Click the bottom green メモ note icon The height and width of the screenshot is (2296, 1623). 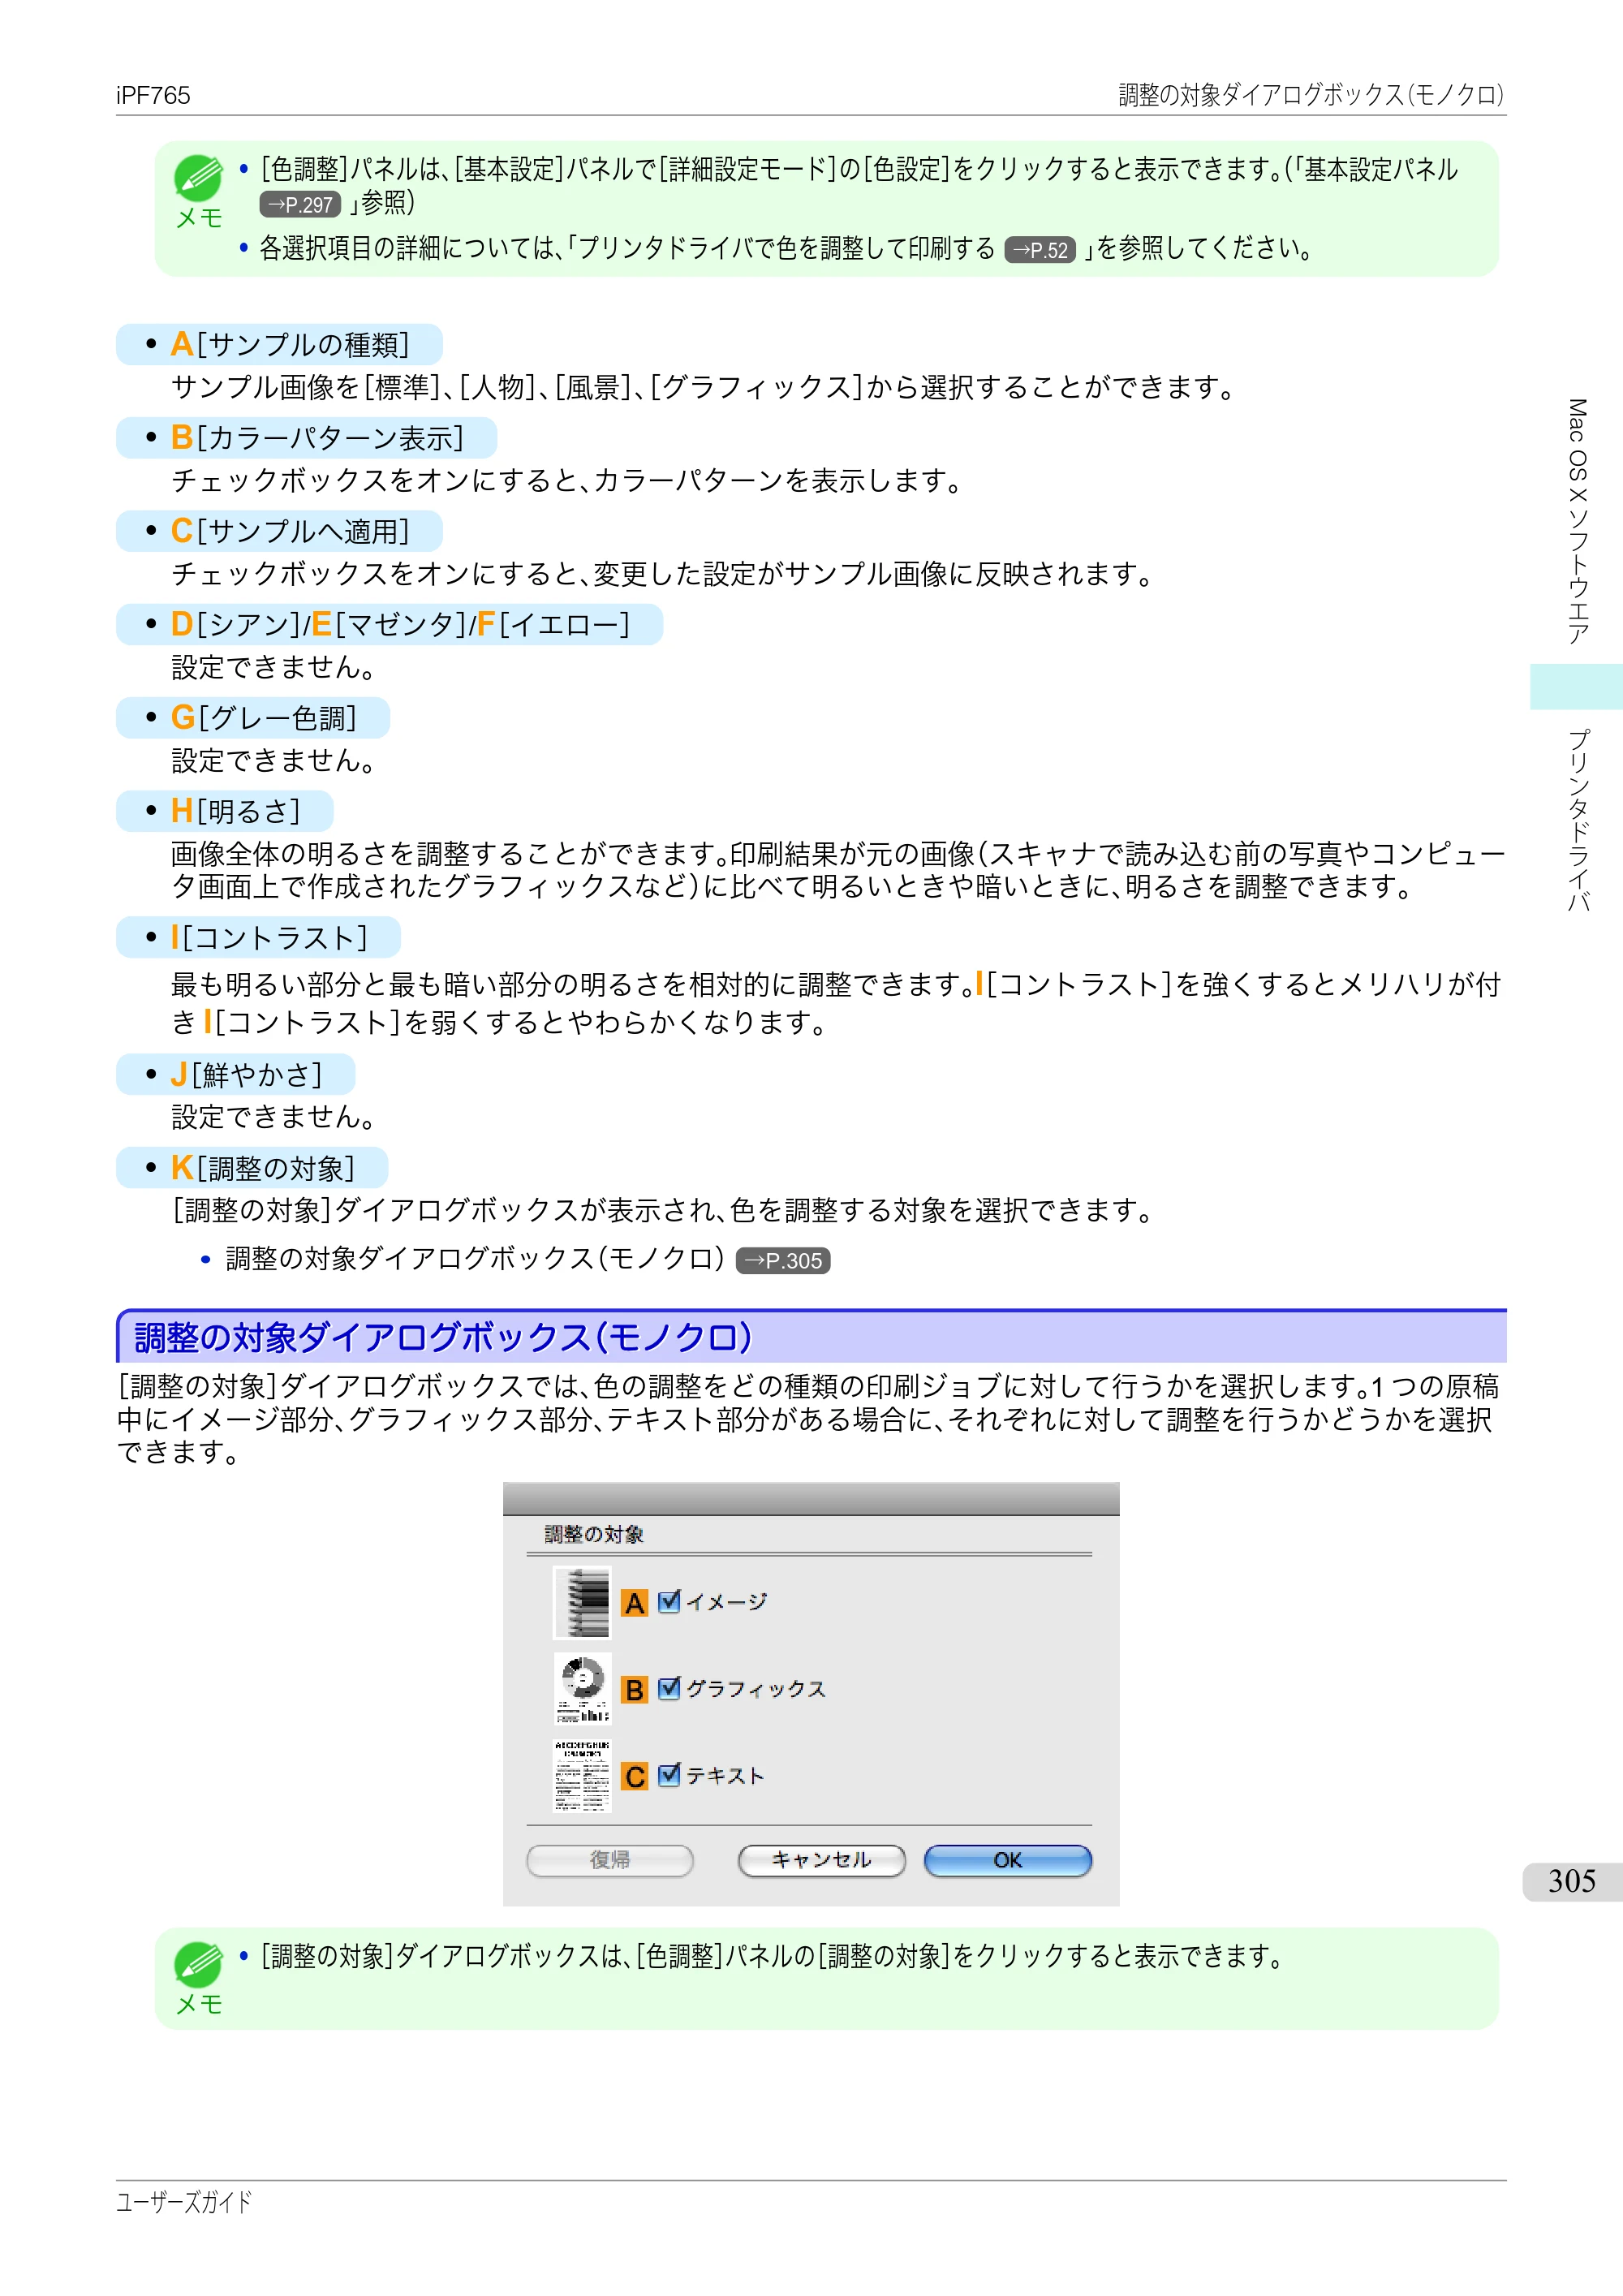pyautogui.click(x=198, y=1964)
